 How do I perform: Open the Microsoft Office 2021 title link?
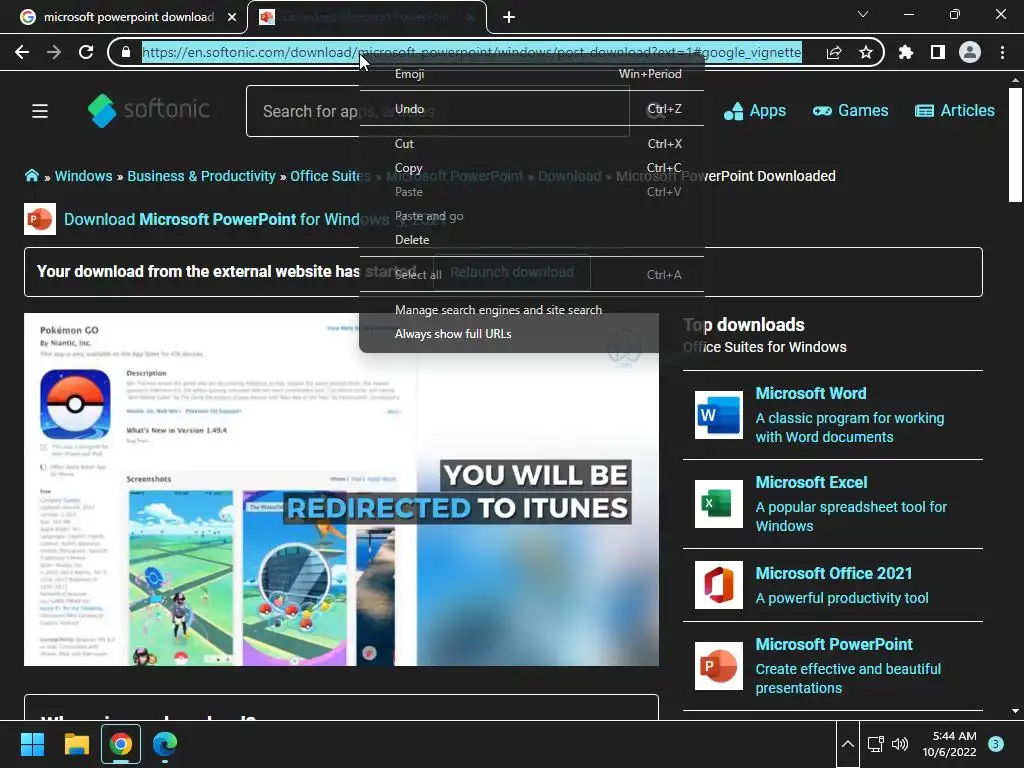[x=833, y=573]
